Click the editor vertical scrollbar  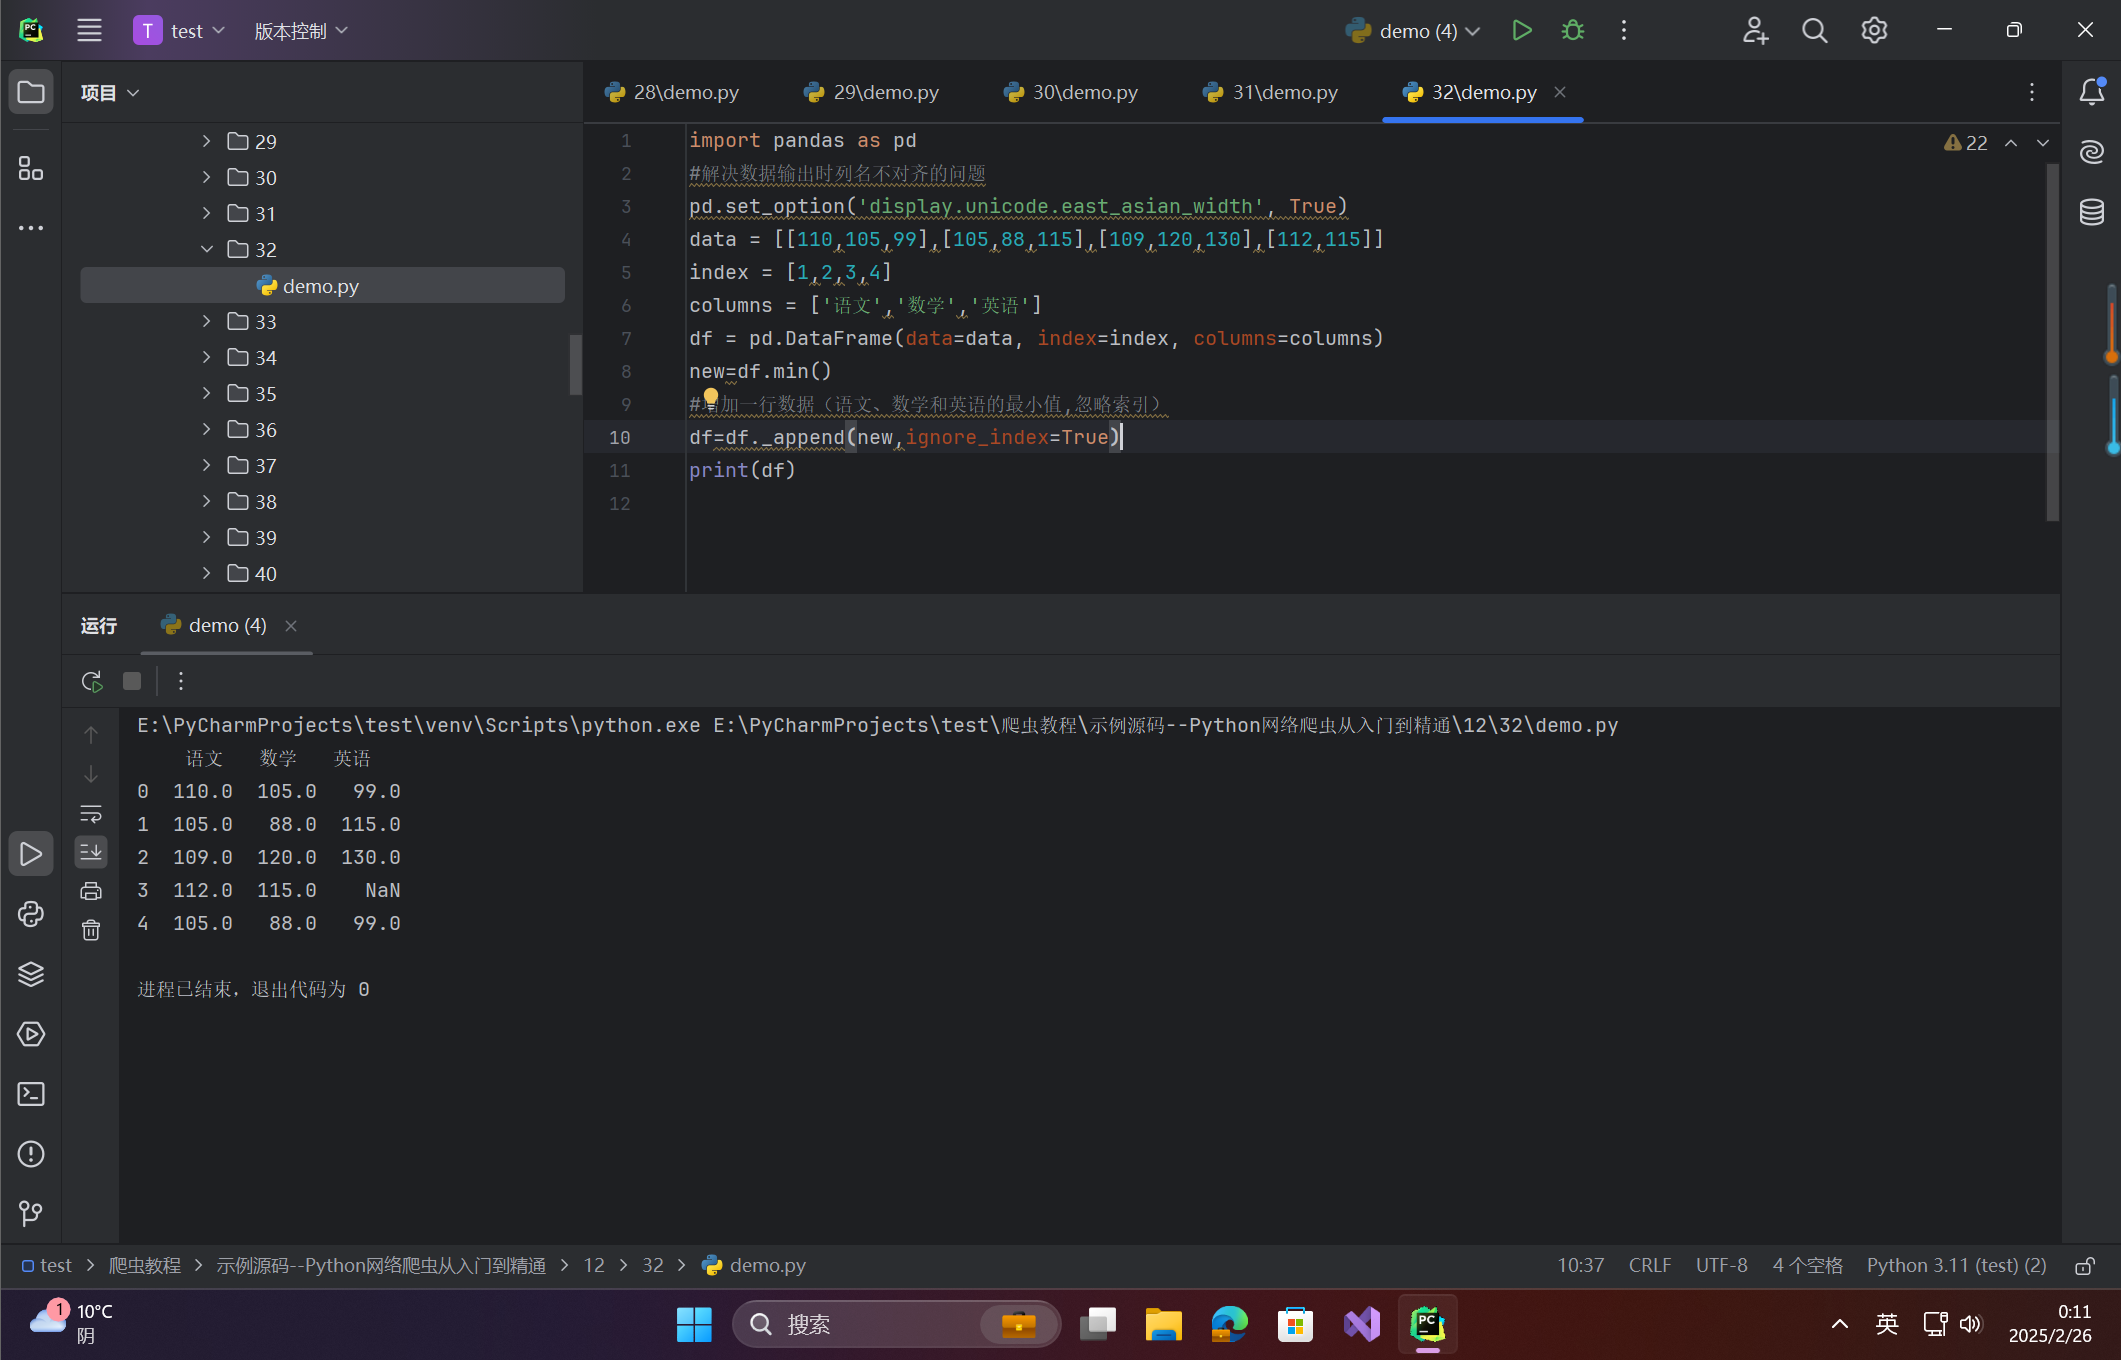[x=2052, y=340]
